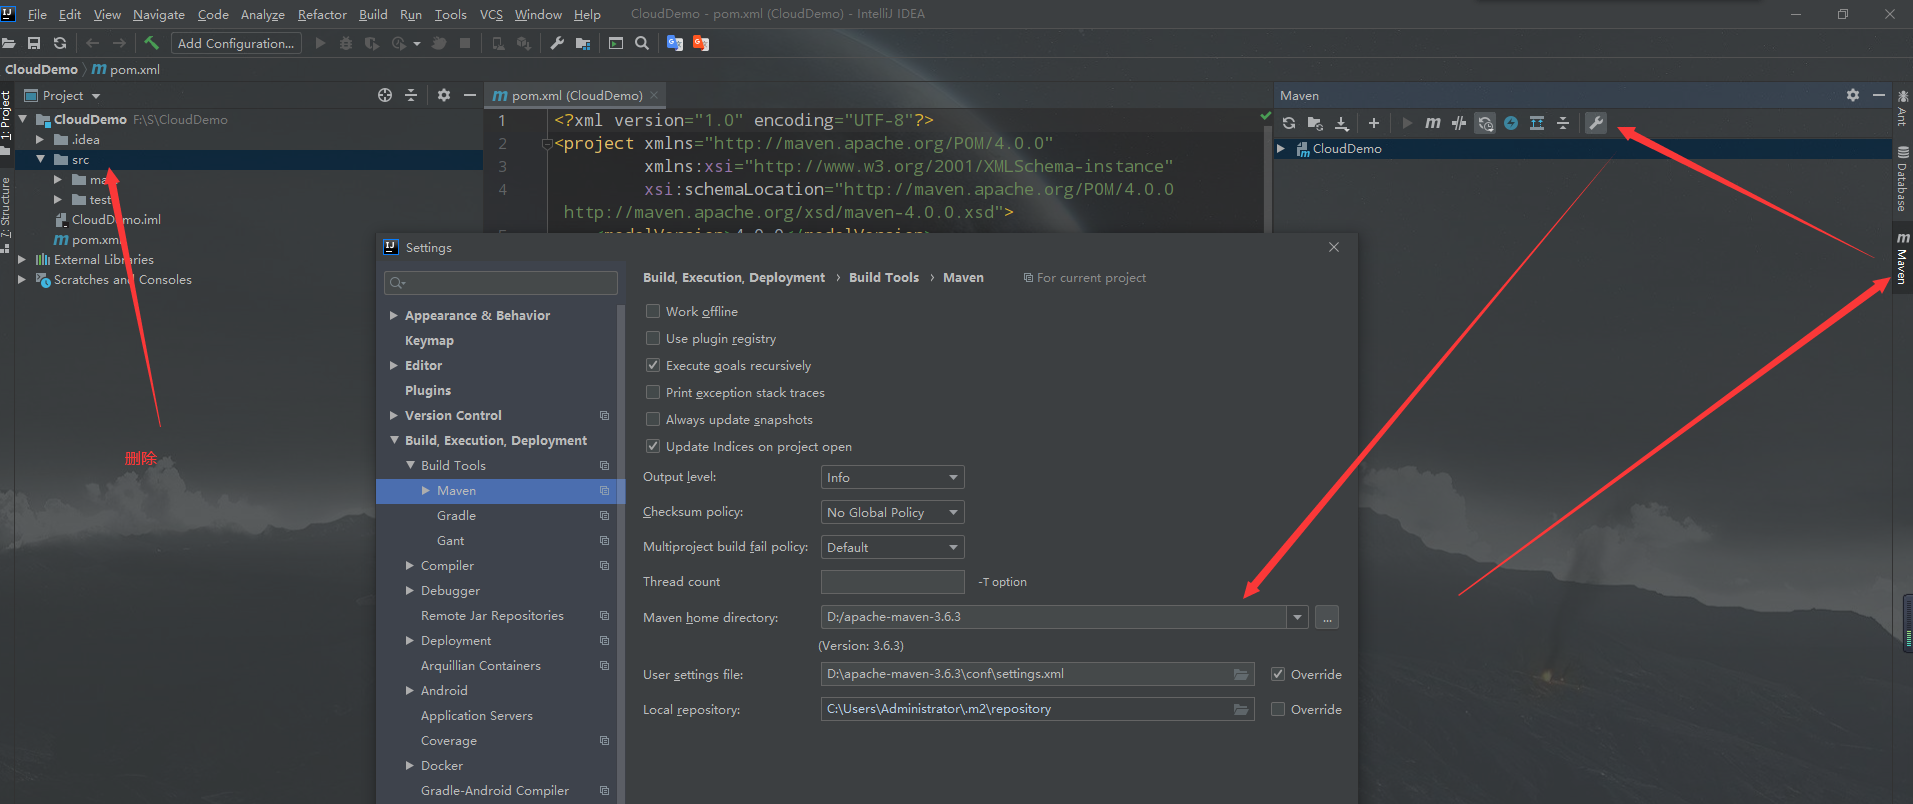Click Execute Maven Goal 'm' icon
The width and height of the screenshot is (1913, 804).
pyautogui.click(x=1433, y=123)
